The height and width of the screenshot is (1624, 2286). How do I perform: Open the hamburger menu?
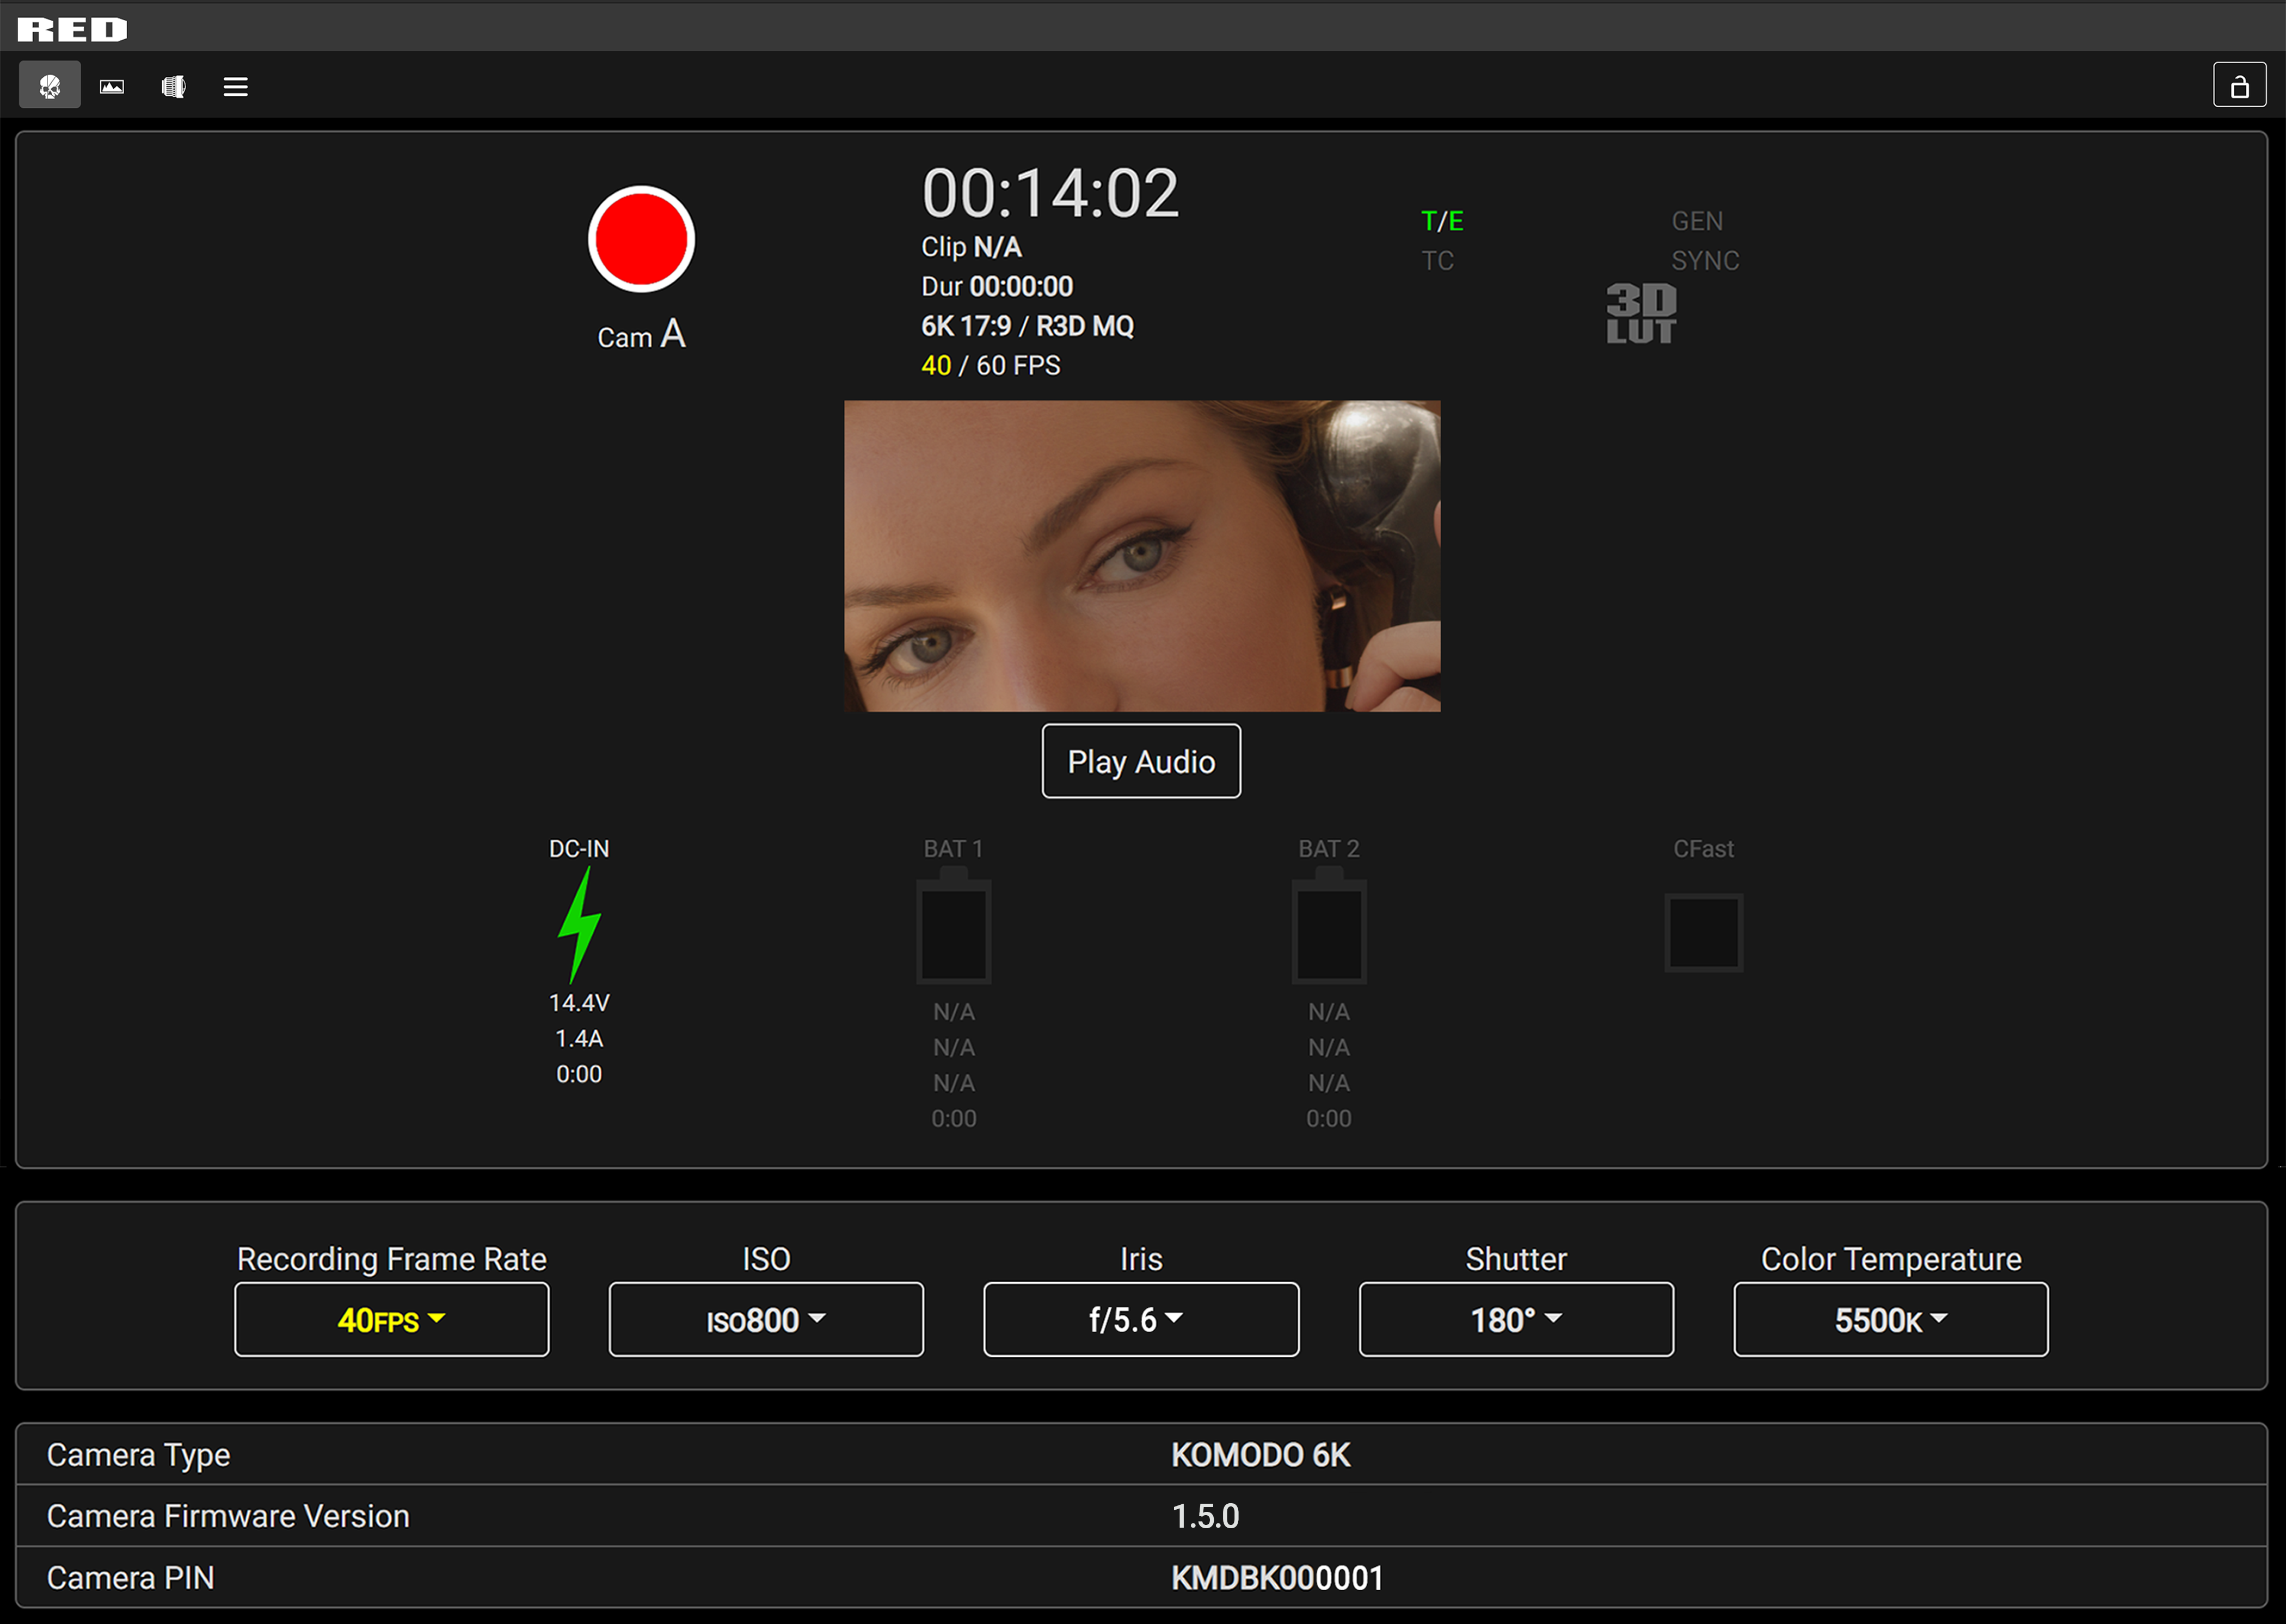(236, 87)
